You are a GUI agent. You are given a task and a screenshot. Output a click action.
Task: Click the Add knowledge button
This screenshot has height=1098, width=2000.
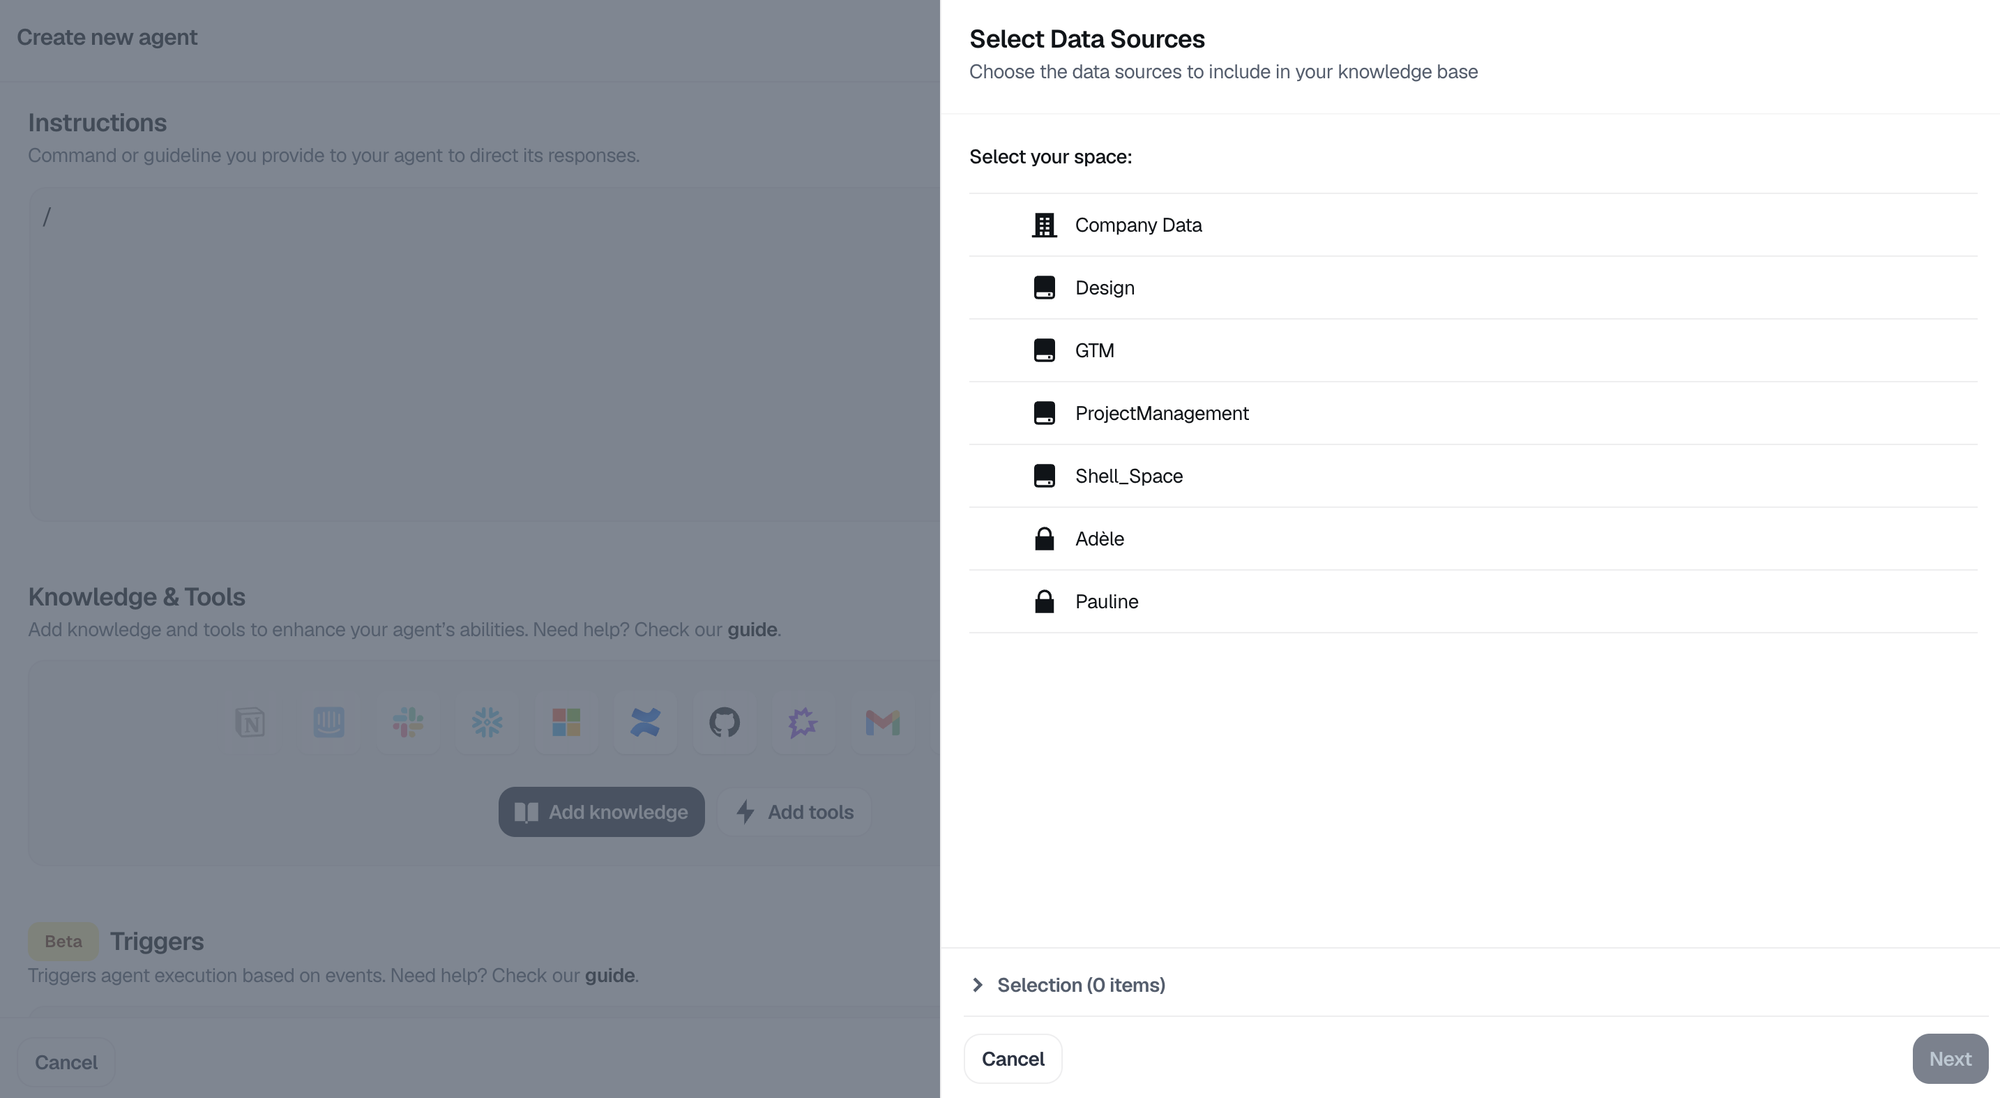click(x=601, y=812)
